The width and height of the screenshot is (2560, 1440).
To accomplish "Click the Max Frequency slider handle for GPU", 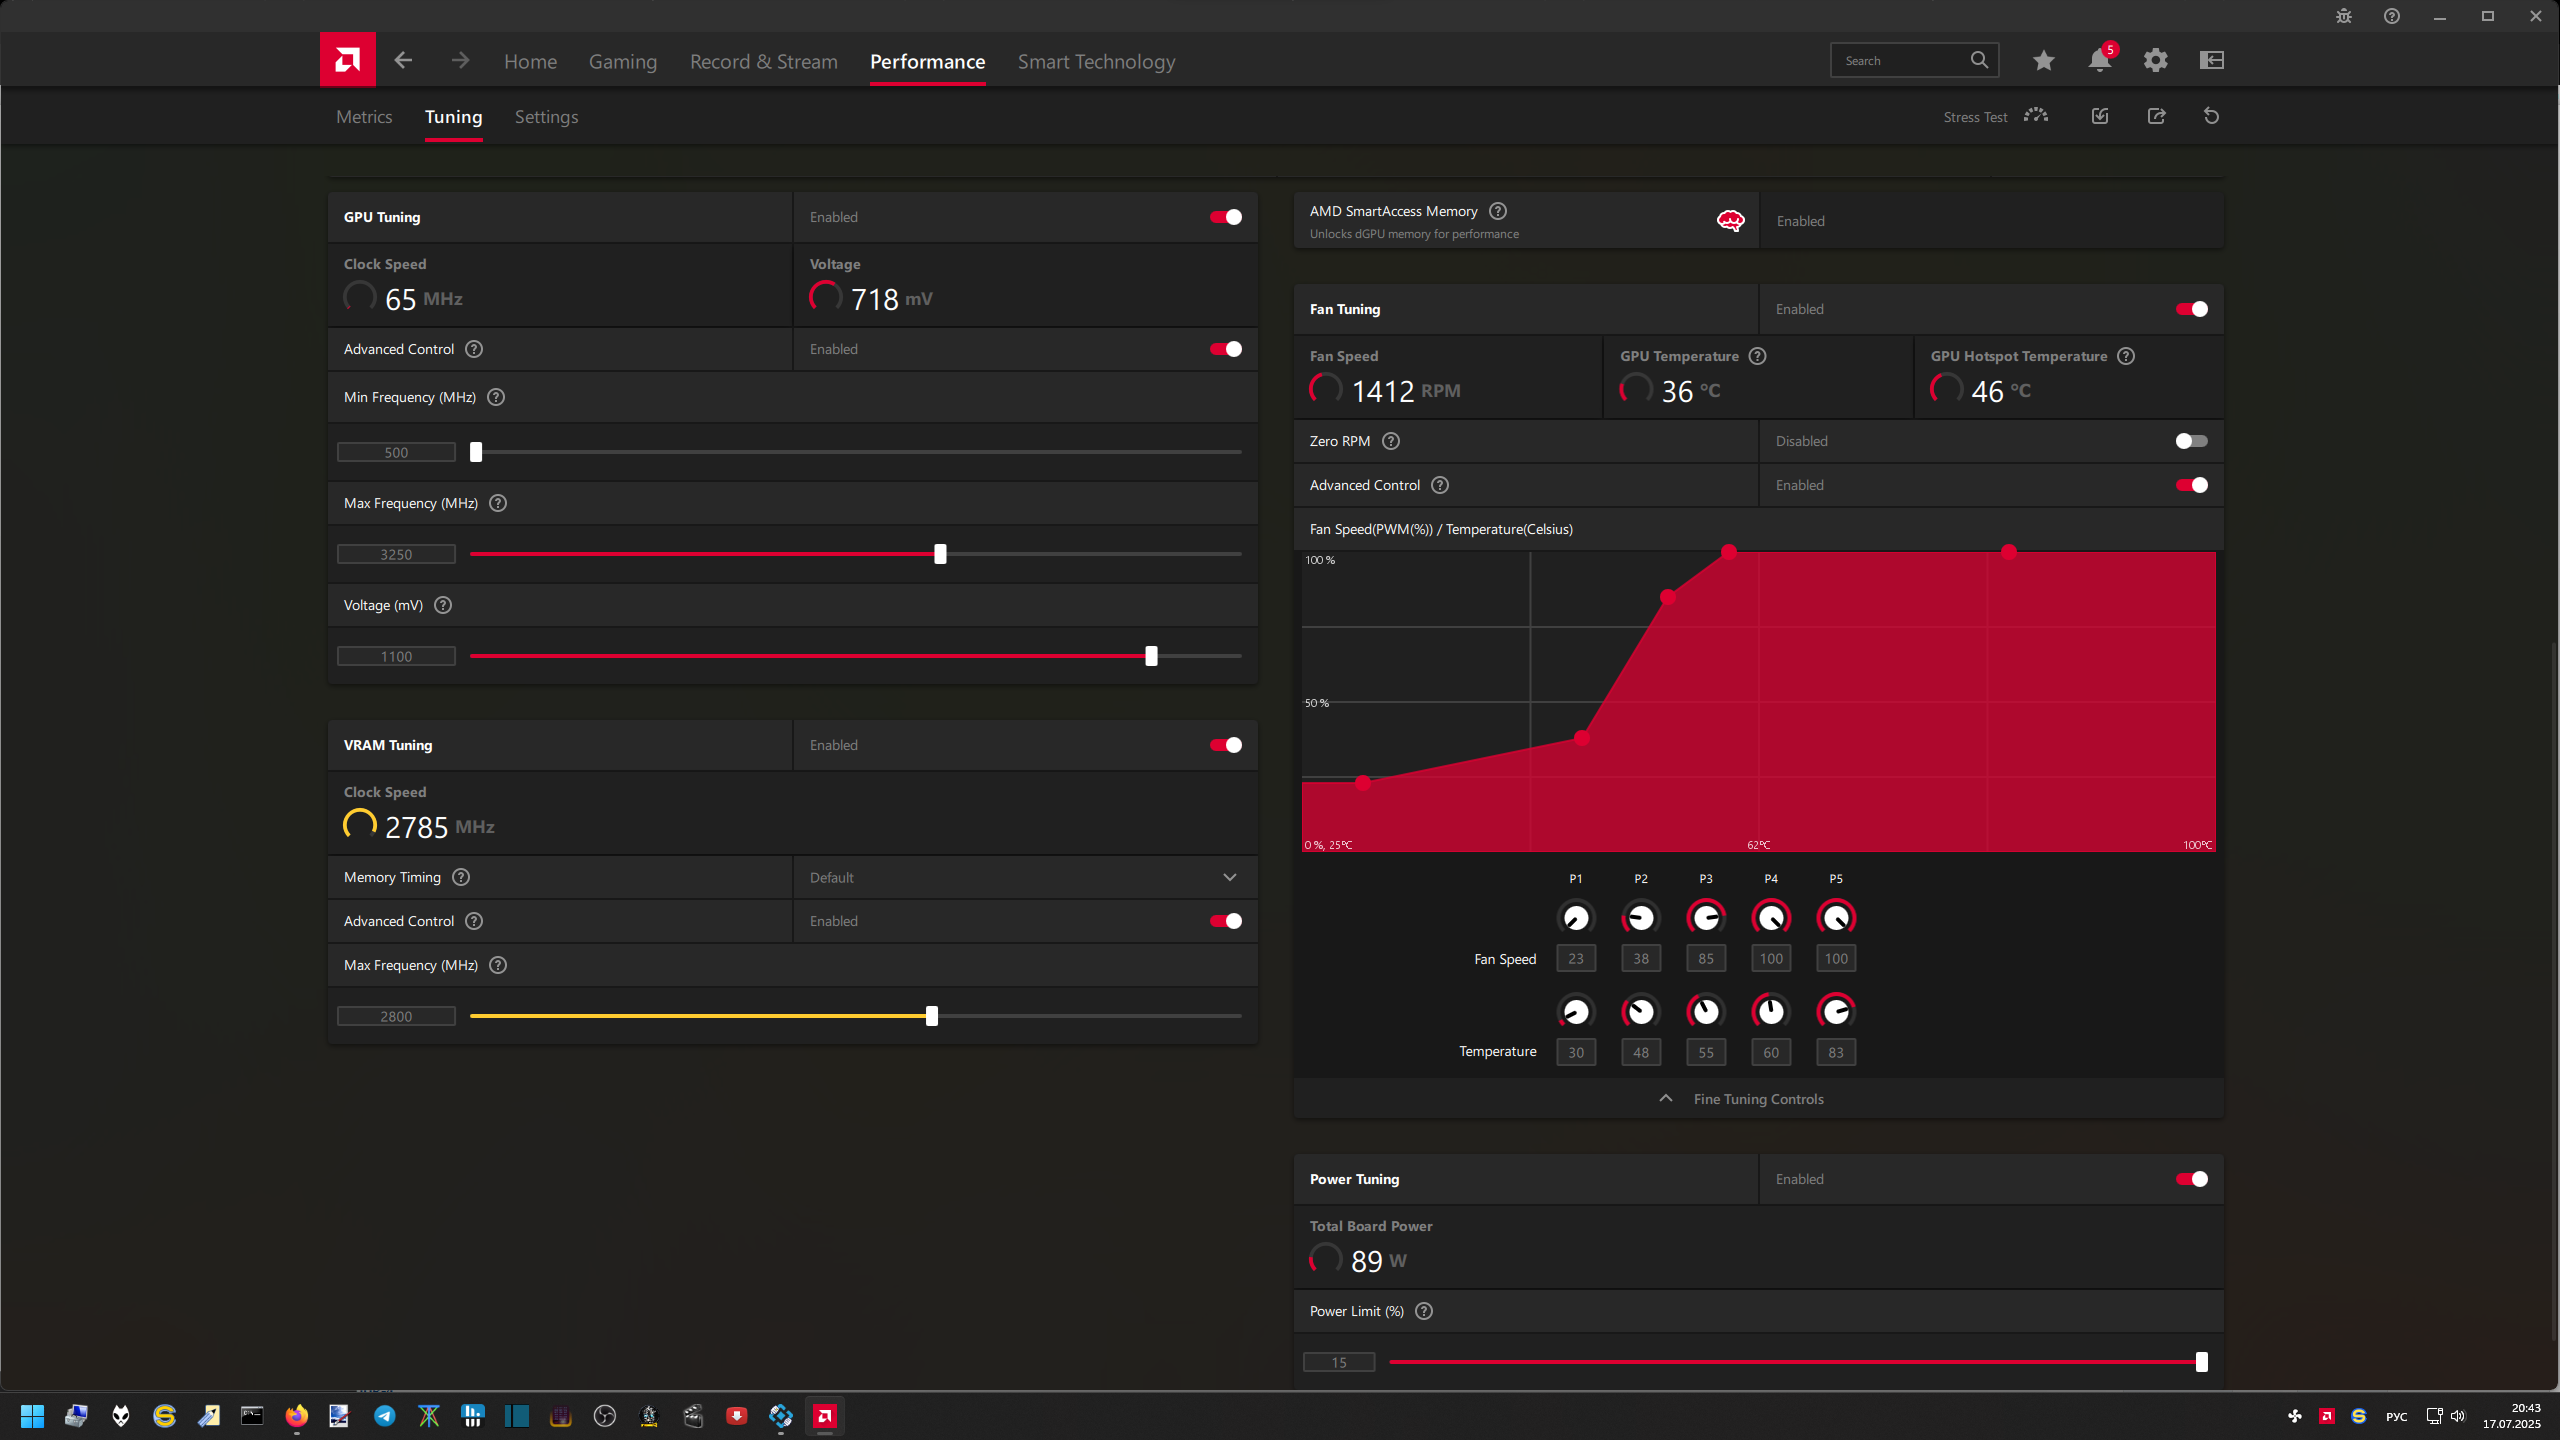I will tap(940, 554).
